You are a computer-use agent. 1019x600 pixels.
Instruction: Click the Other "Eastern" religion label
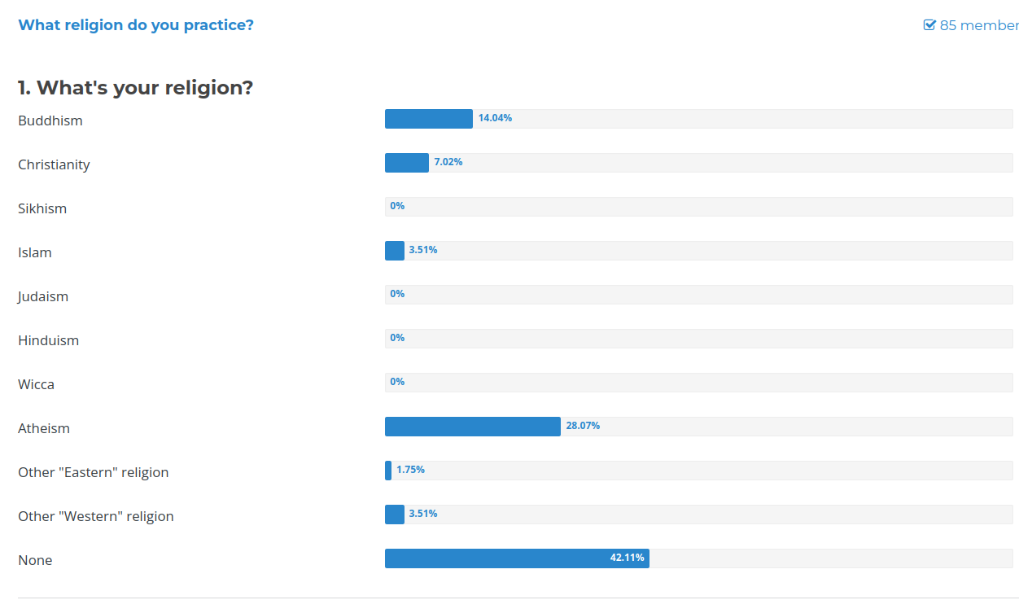tap(93, 473)
